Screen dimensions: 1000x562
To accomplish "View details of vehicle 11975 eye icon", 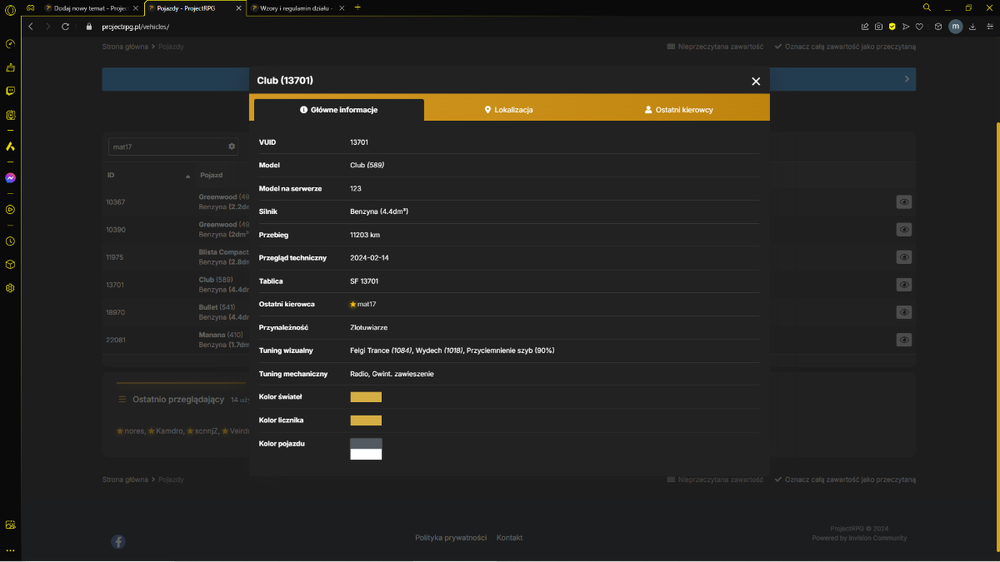I will (904, 257).
